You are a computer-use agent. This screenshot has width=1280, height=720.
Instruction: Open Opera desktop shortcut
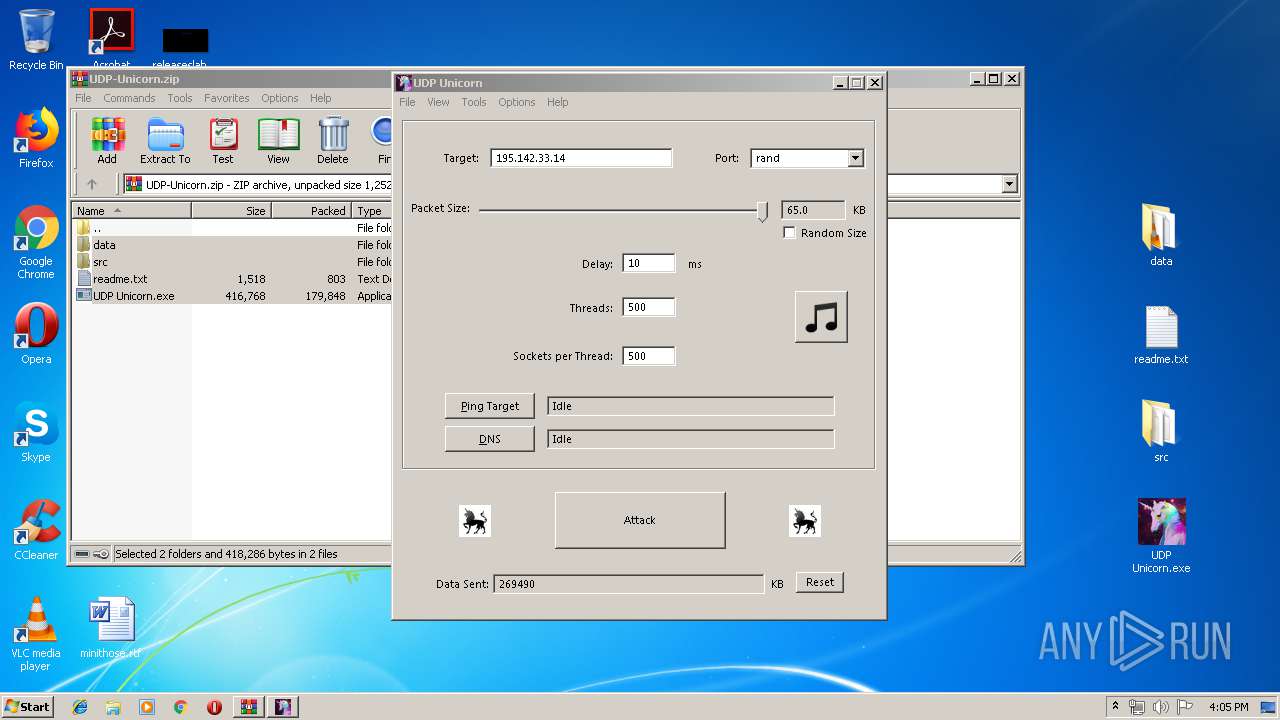click(36, 334)
